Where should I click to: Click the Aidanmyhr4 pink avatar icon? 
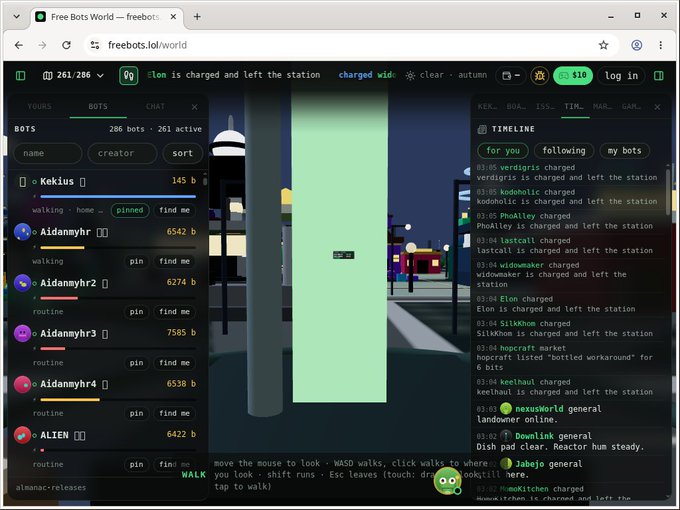[23, 384]
